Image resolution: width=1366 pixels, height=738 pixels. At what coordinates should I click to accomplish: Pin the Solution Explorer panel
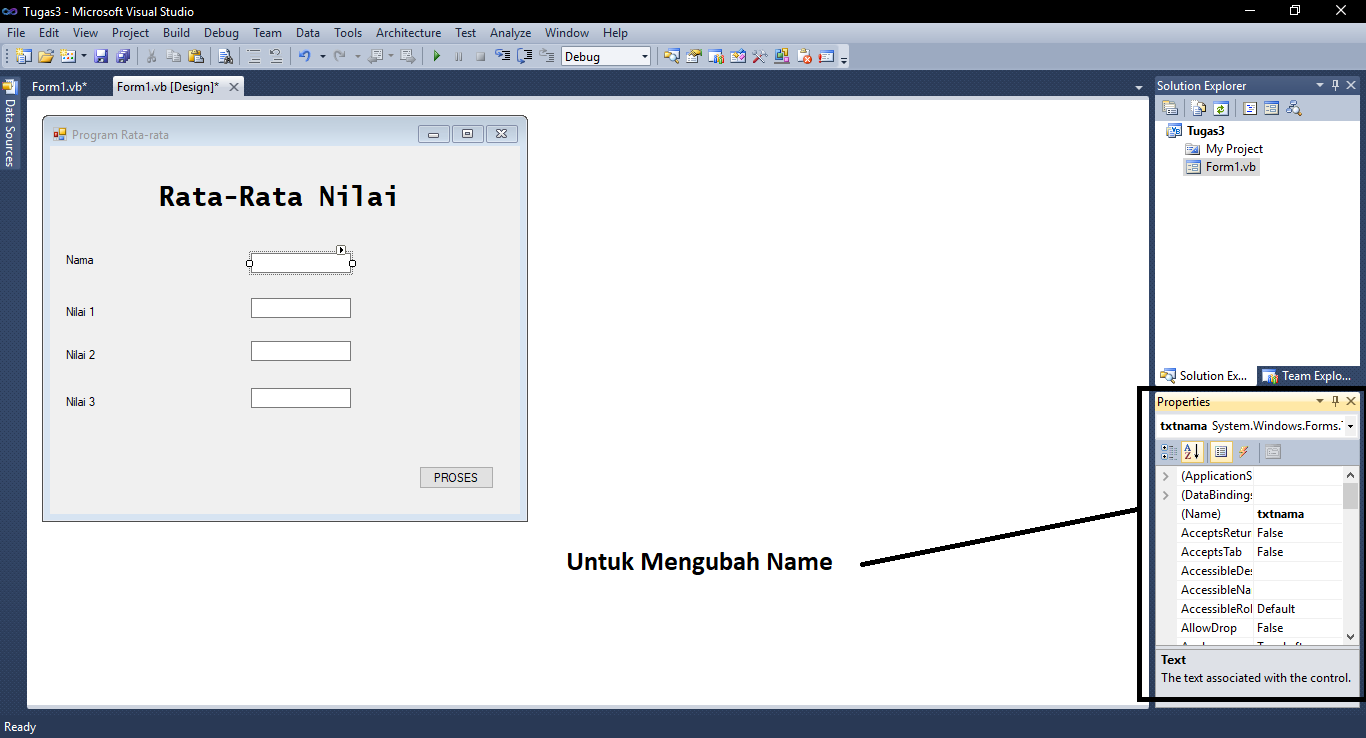[x=1335, y=85]
